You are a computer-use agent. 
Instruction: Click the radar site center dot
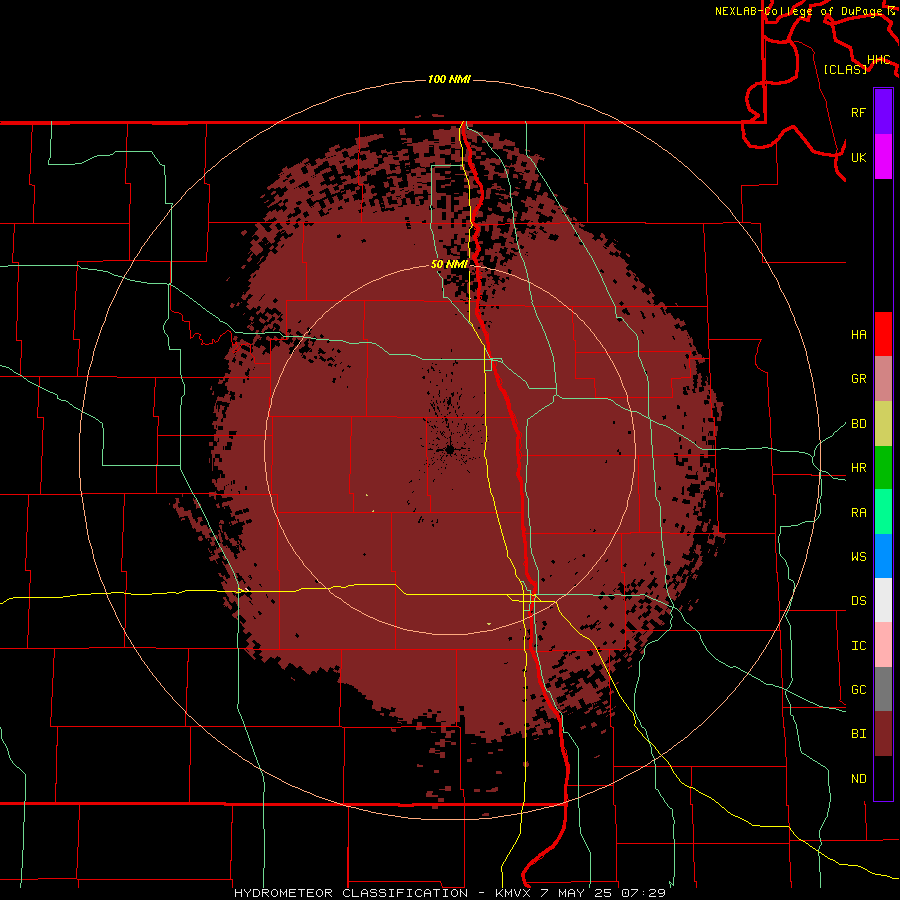click(450, 450)
